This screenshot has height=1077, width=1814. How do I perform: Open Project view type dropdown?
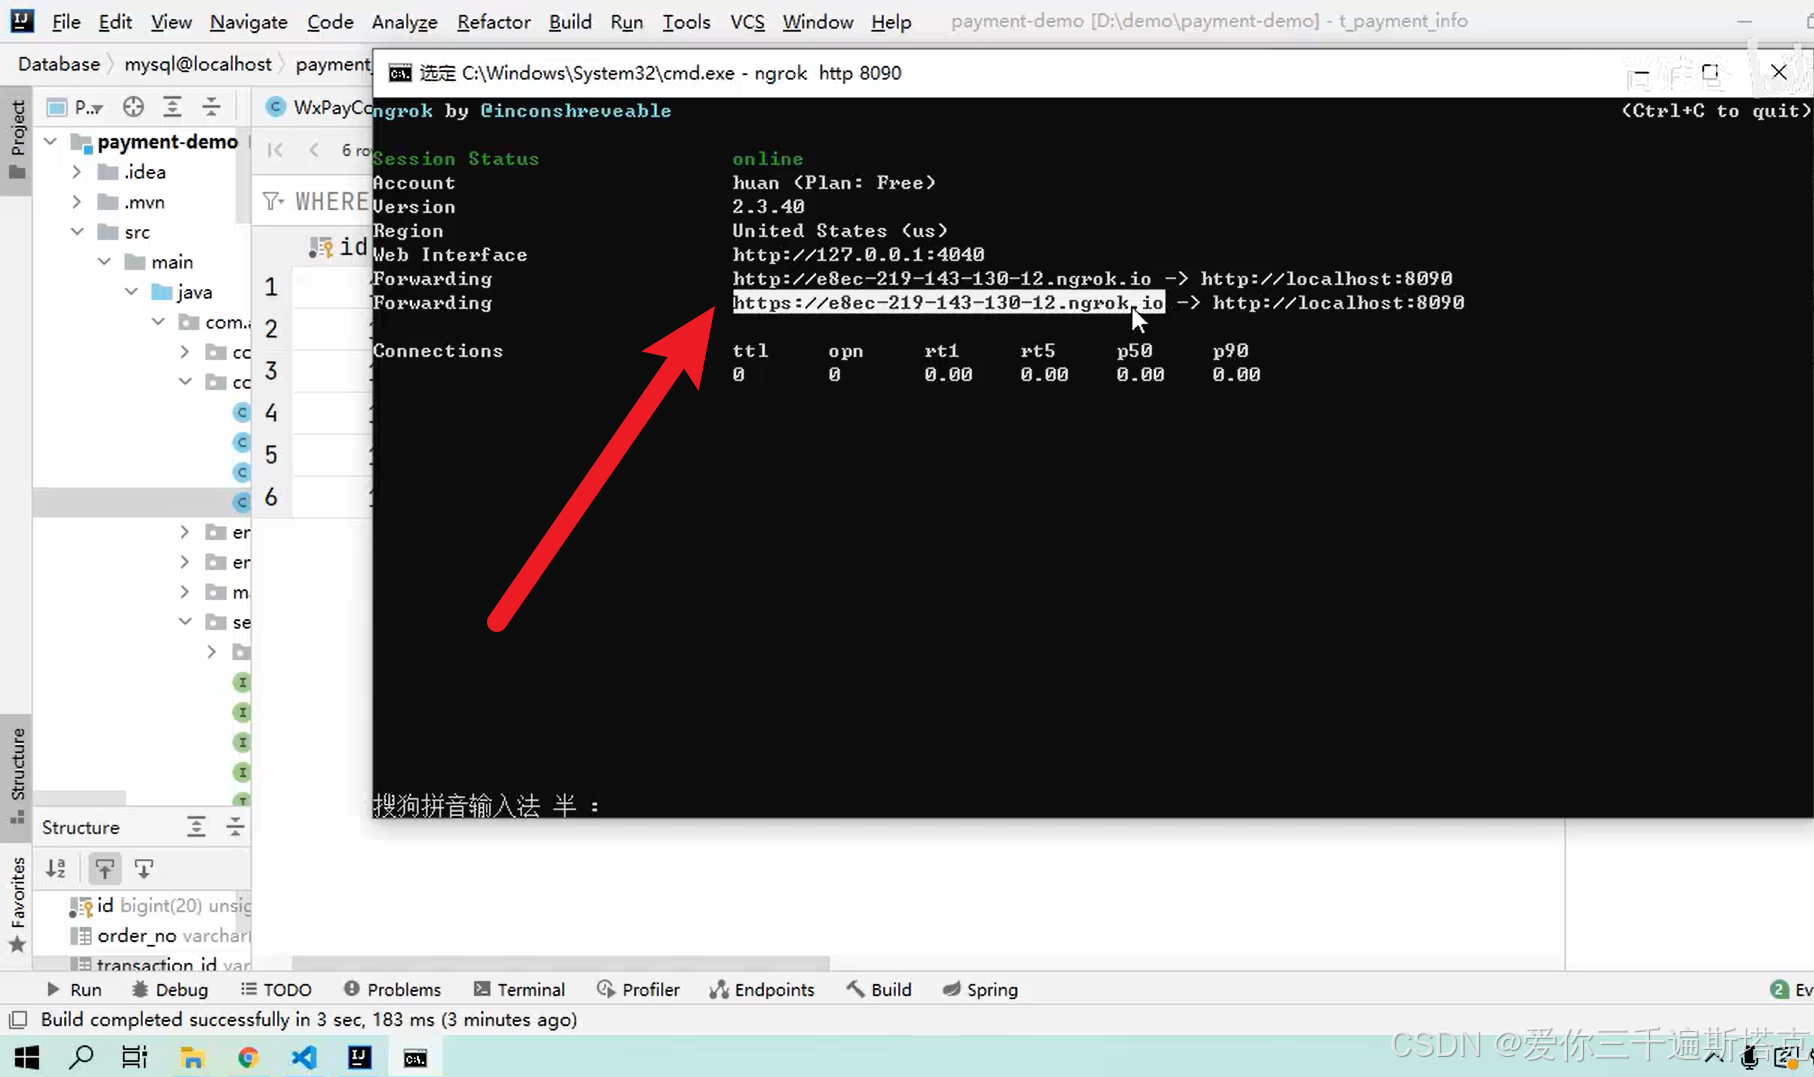point(77,106)
